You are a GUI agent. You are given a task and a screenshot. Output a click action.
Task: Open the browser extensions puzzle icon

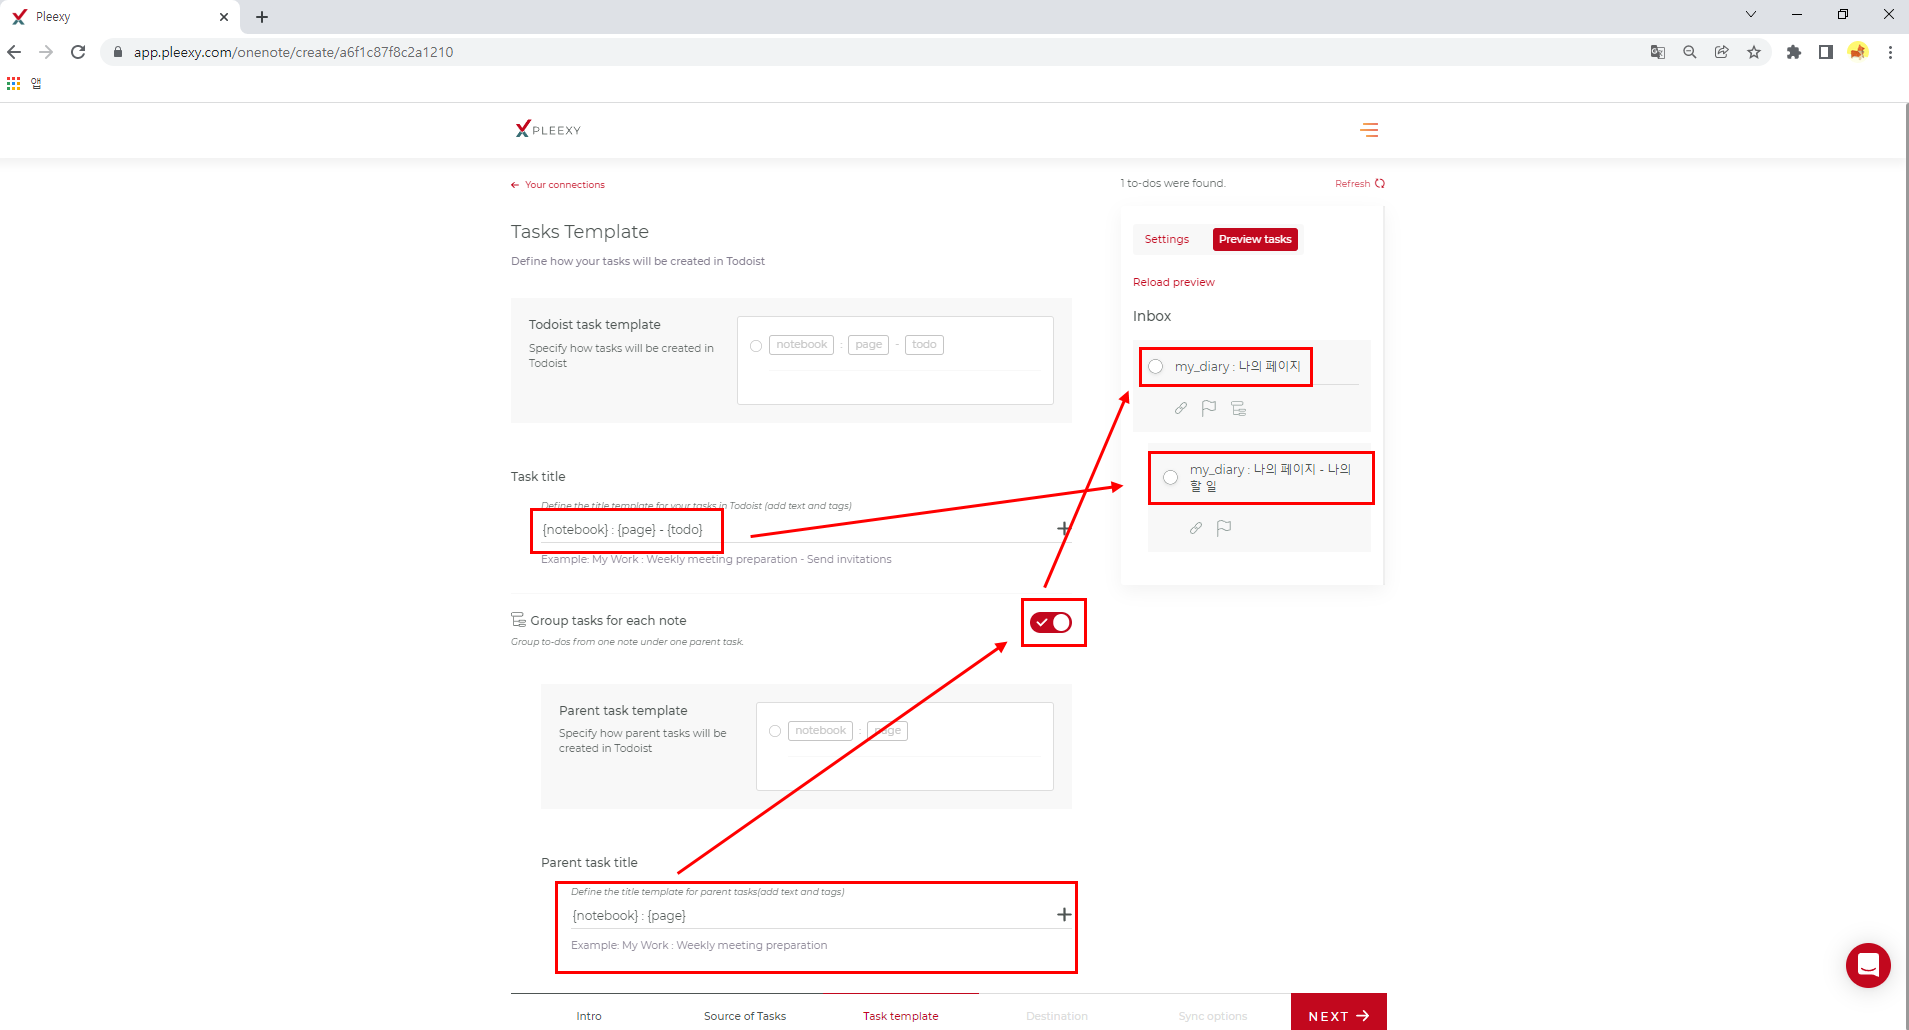point(1794,52)
